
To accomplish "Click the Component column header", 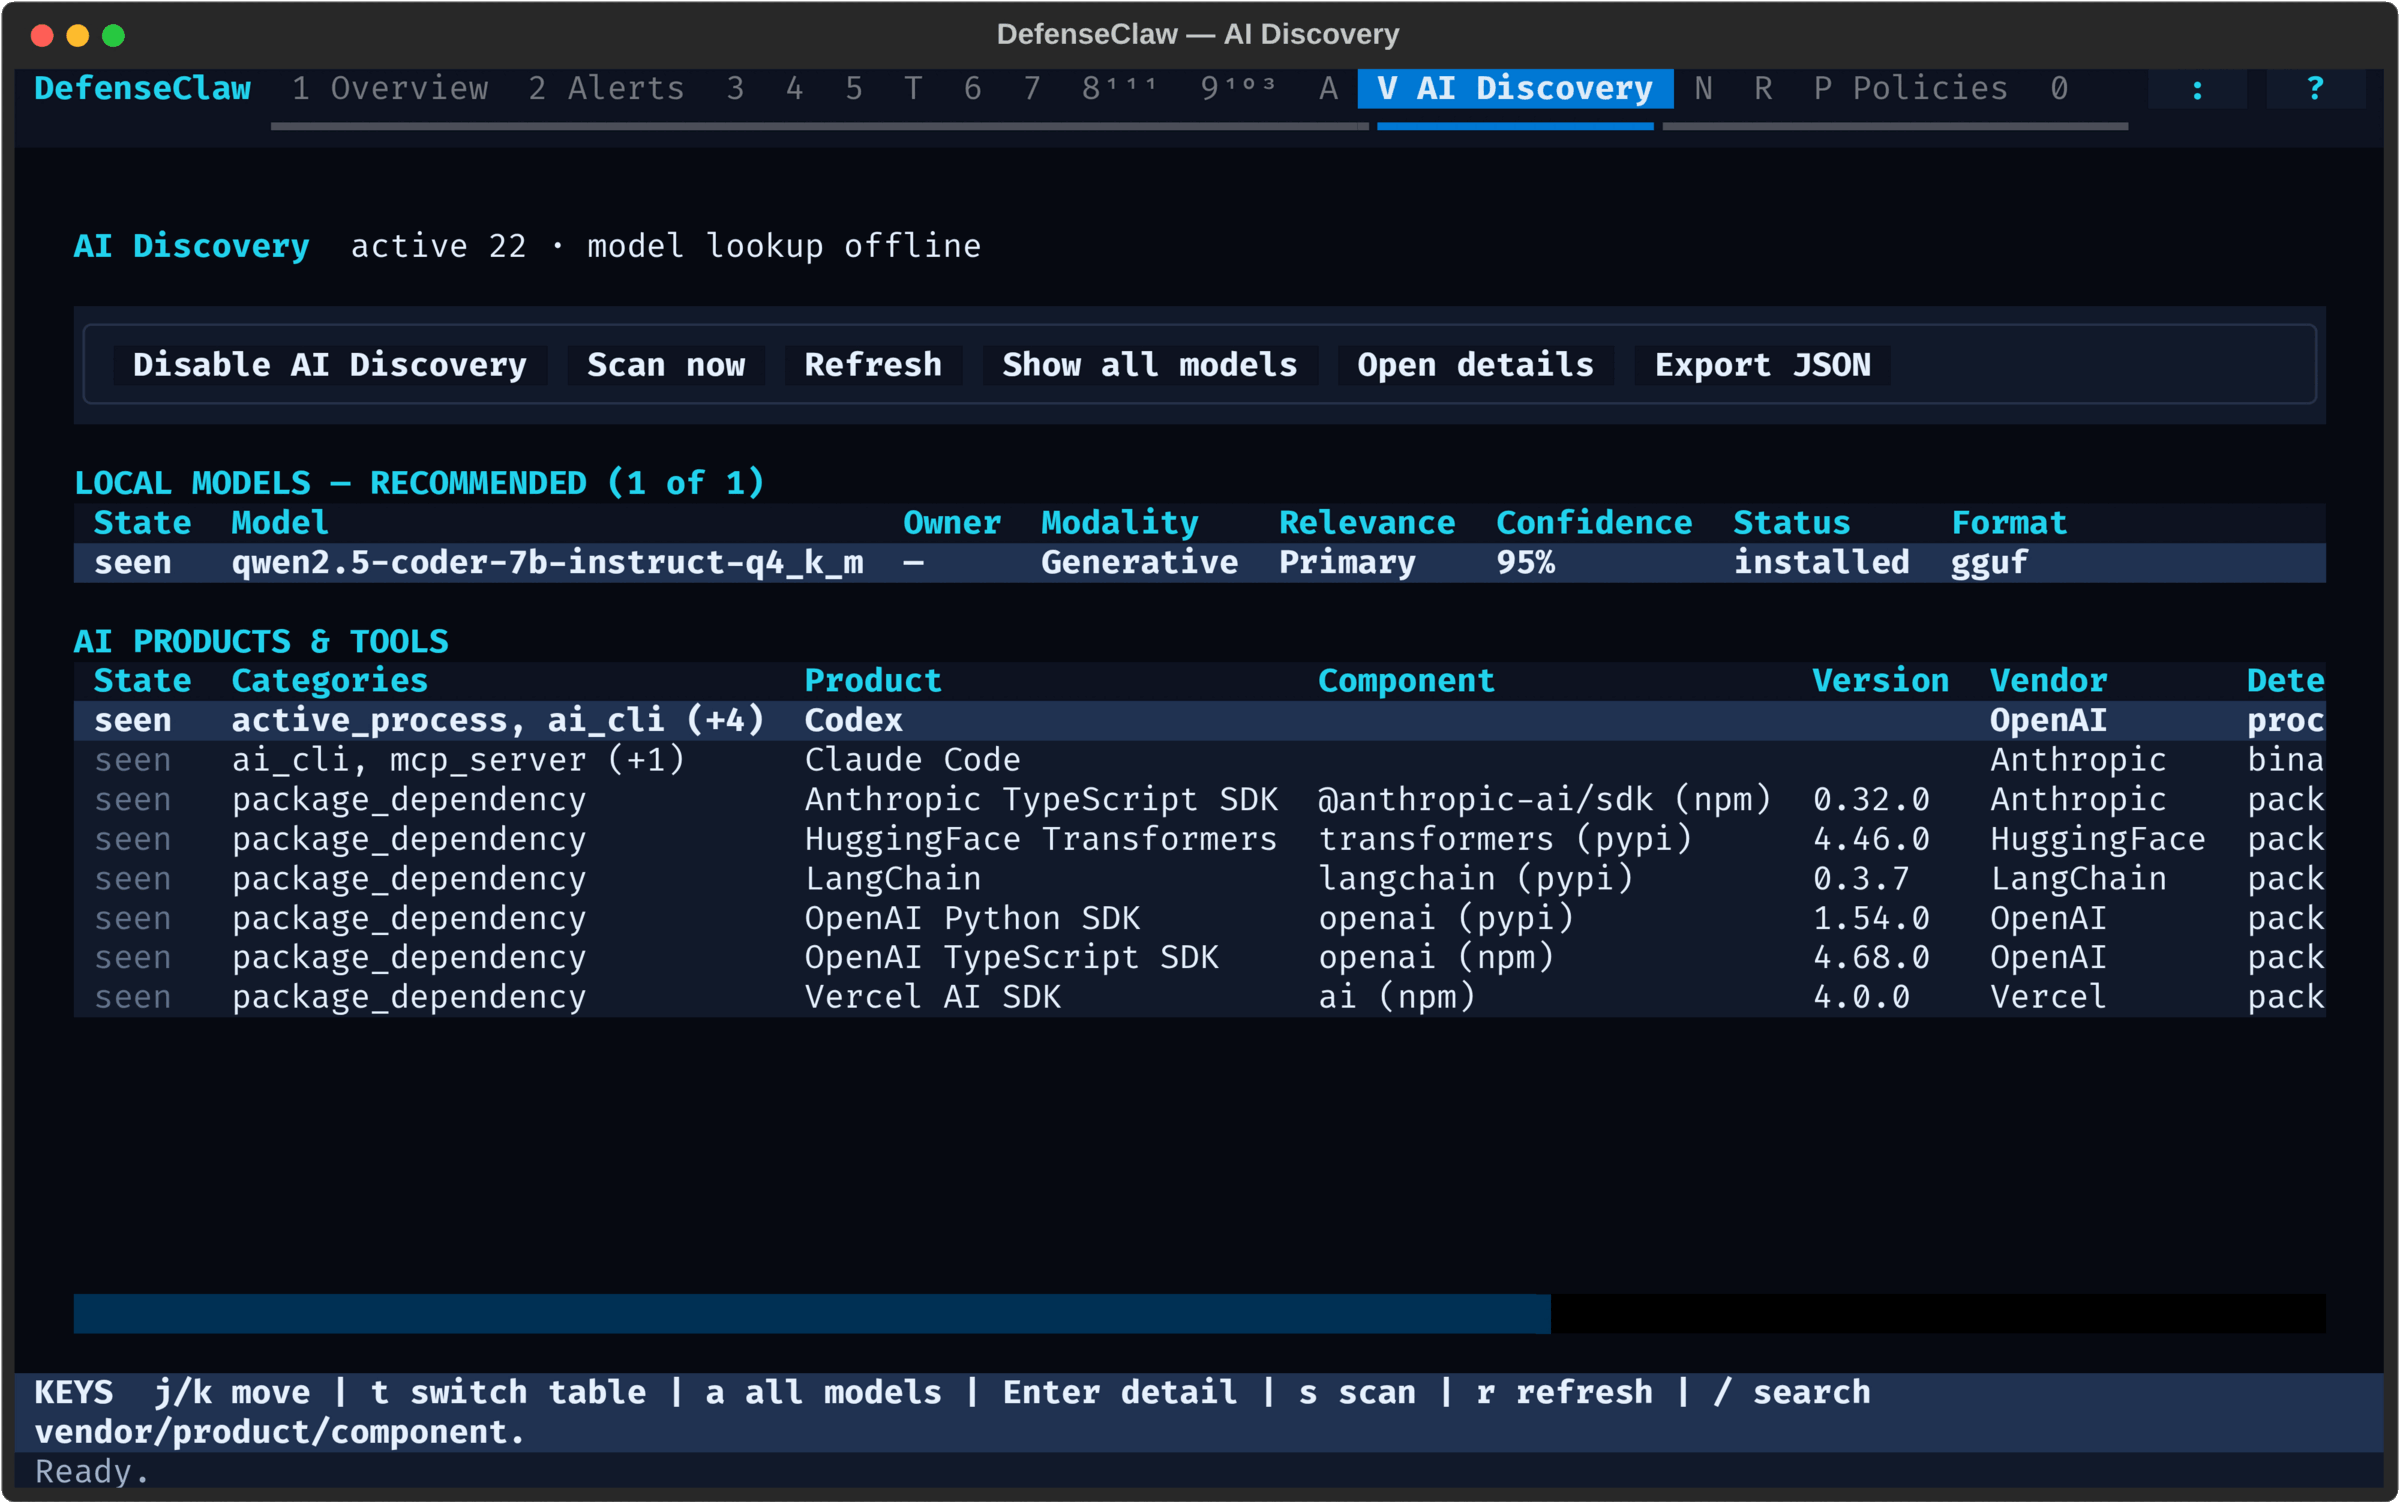I will click(1407, 681).
